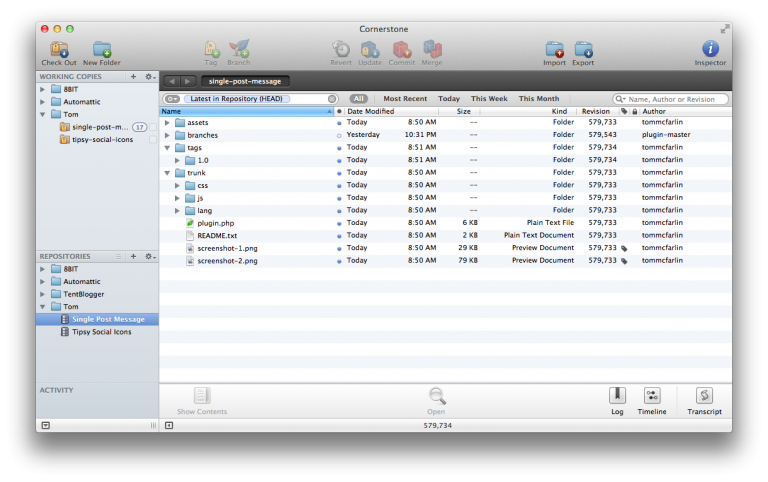Viewport: 768px width, 482px height.
Task: Open the Timeline view icon
Action: (652, 395)
